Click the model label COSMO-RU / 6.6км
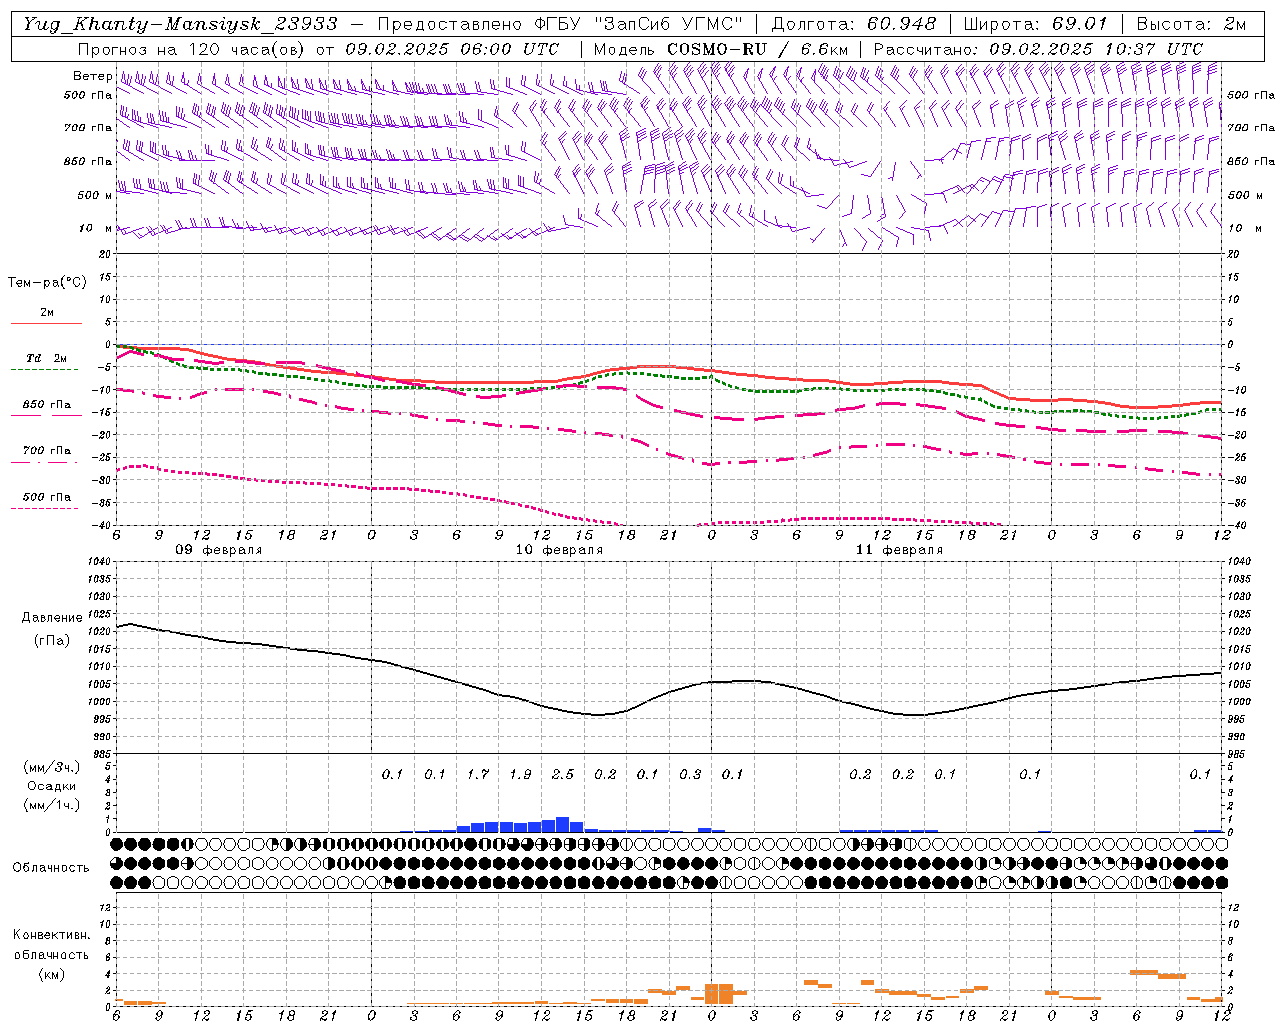The width and height of the screenshot is (1280, 1024). [758, 49]
